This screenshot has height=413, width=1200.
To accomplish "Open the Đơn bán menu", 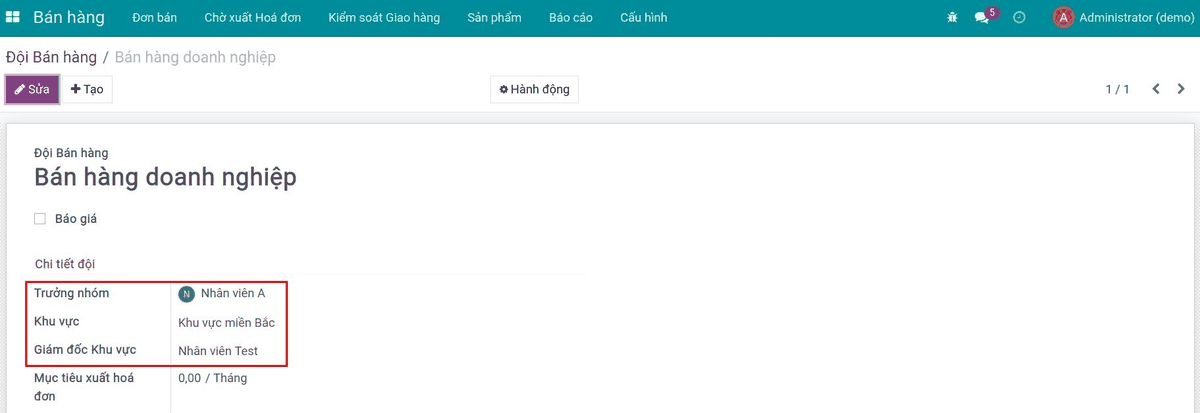I will point(154,17).
